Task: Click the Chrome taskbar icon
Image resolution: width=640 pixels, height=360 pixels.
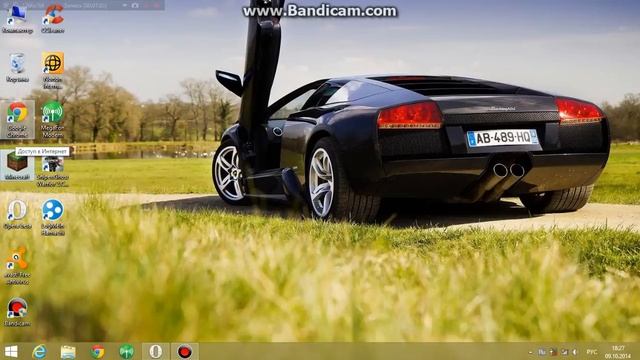Action: click(x=97, y=351)
